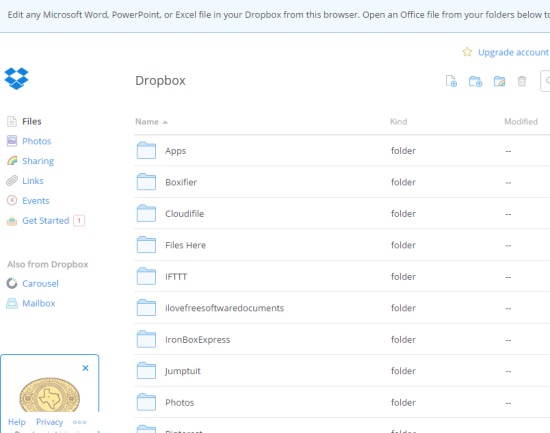Click the Cloudifile folder icon
The height and width of the screenshot is (433, 550).
[x=146, y=213]
